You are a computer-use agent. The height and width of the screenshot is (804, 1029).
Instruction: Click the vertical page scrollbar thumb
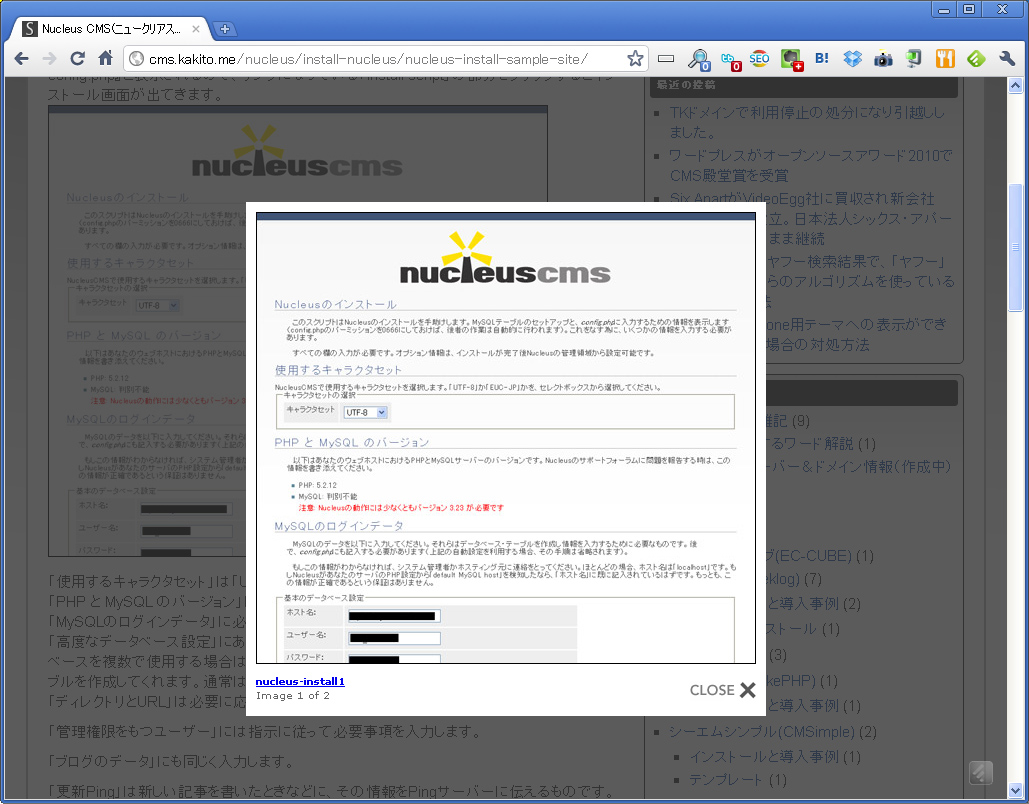1017,248
